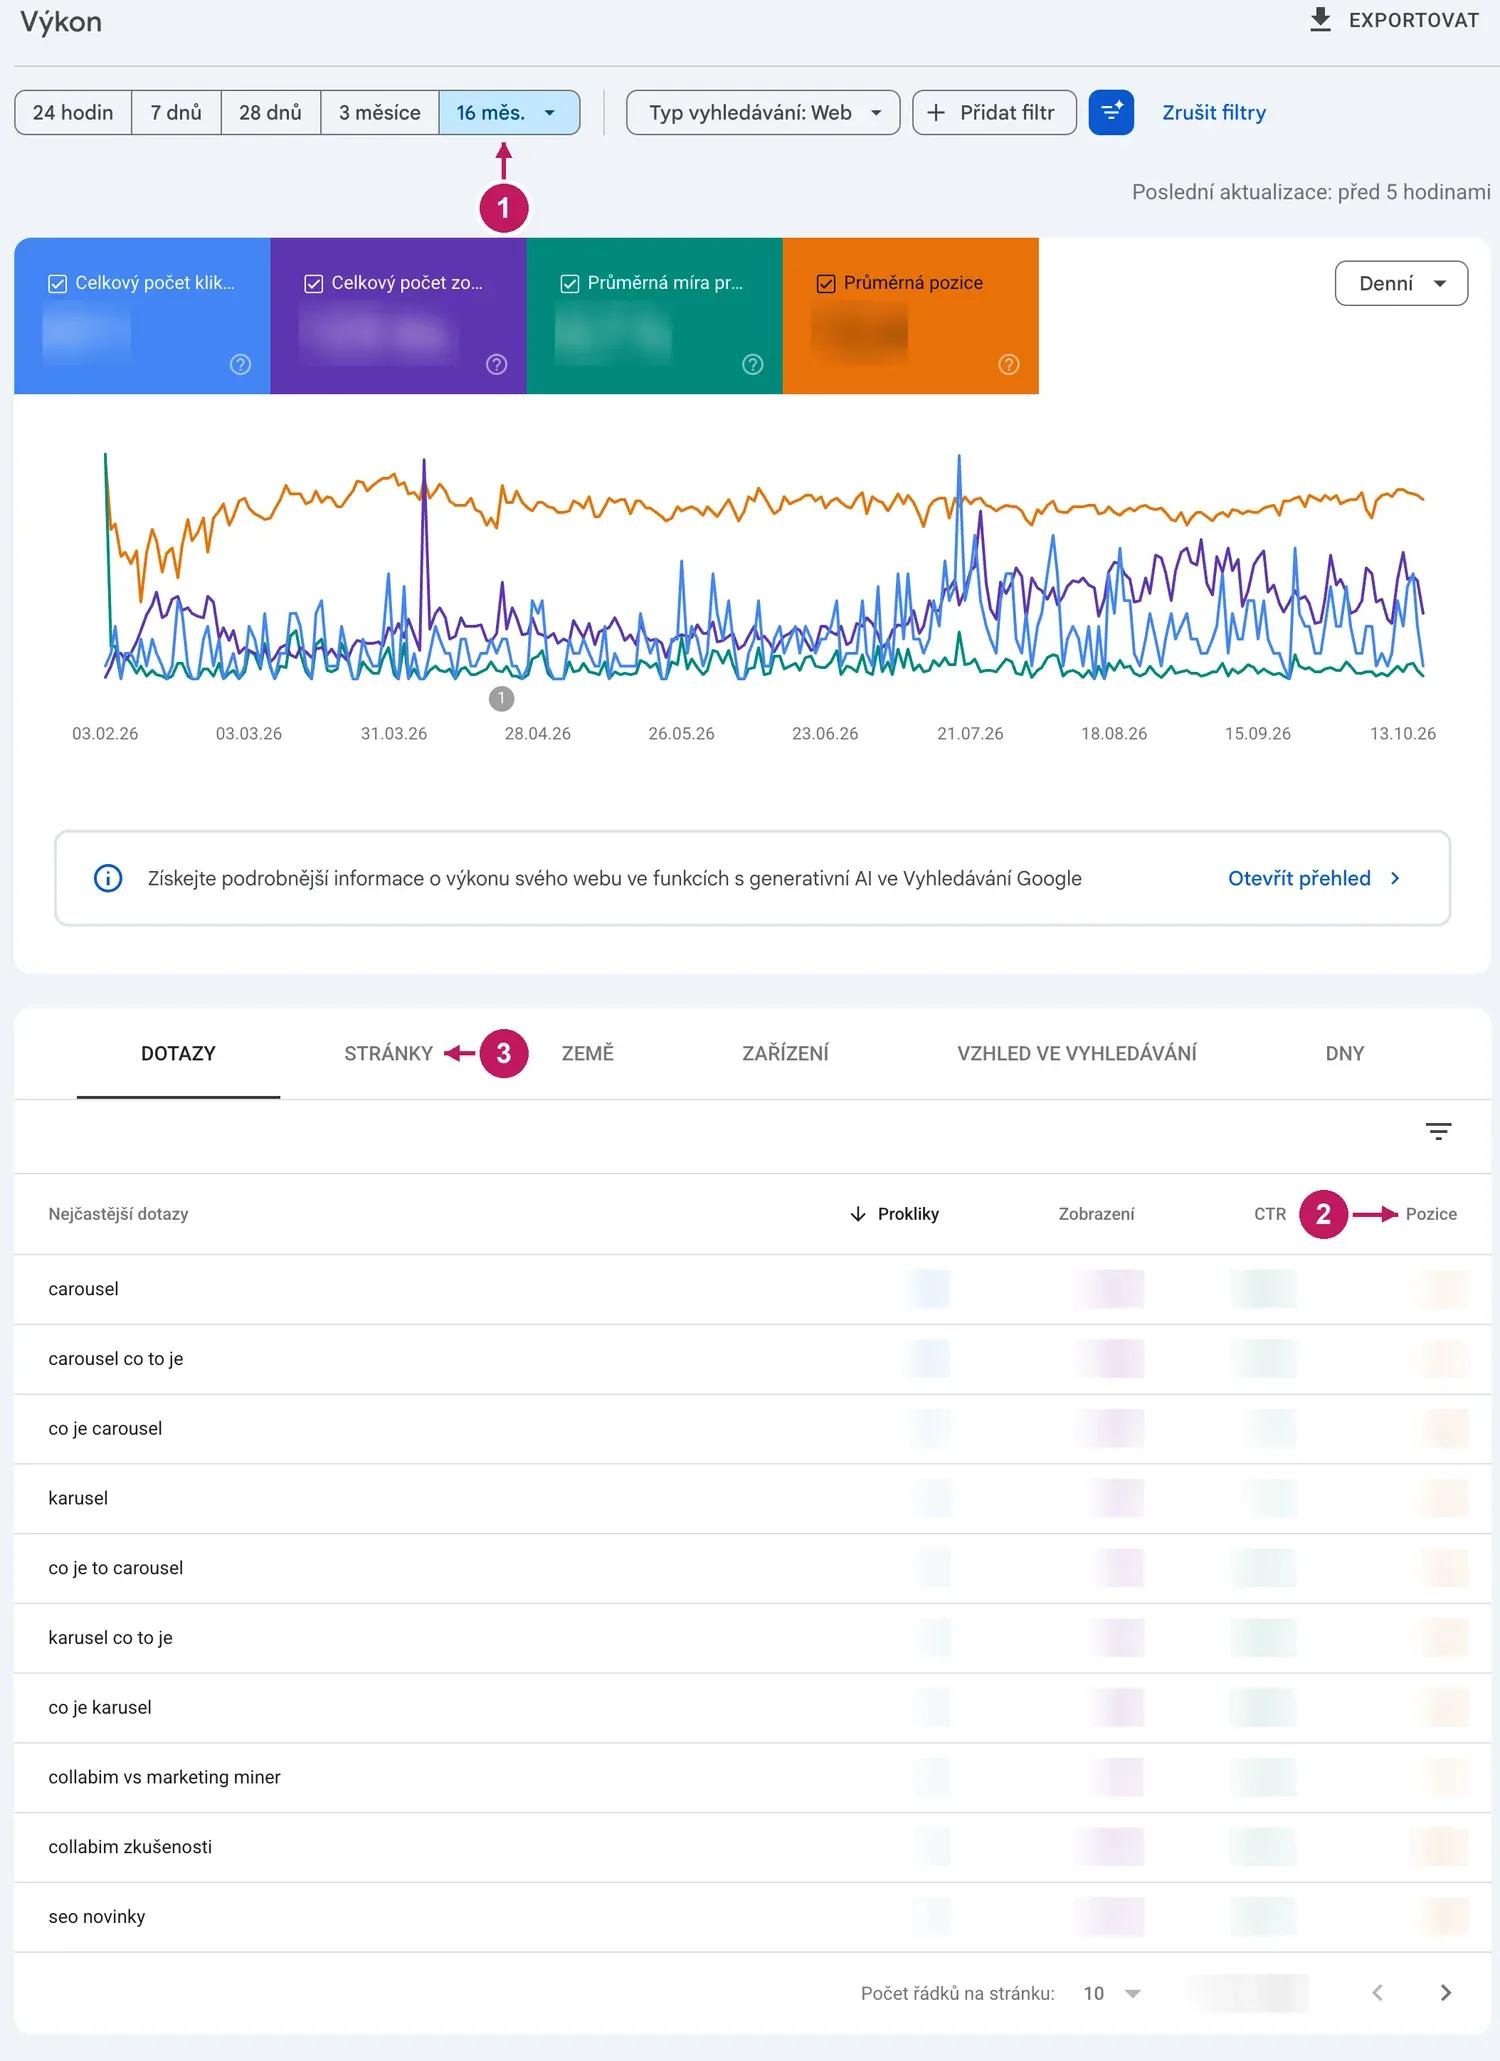The height and width of the screenshot is (2061, 1500).
Task: Click the sort arrow next to Prokliky
Action: [x=857, y=1214]
